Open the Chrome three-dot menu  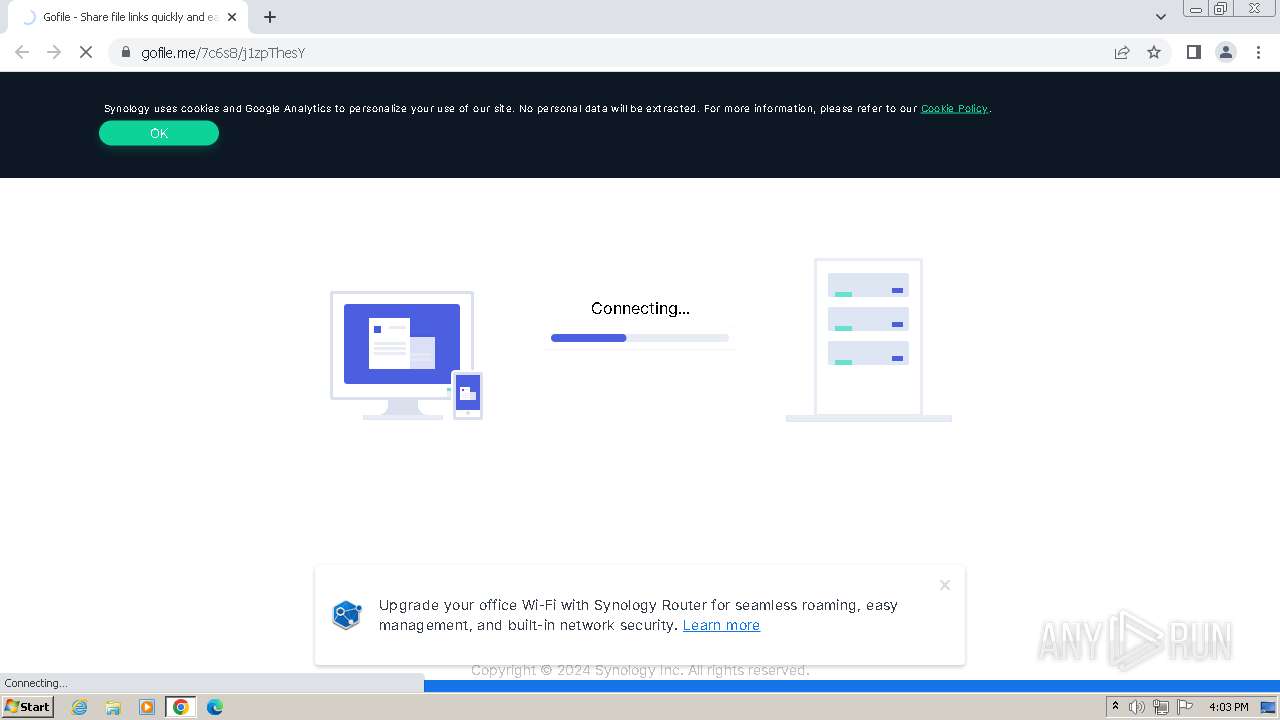[1259, 52]
